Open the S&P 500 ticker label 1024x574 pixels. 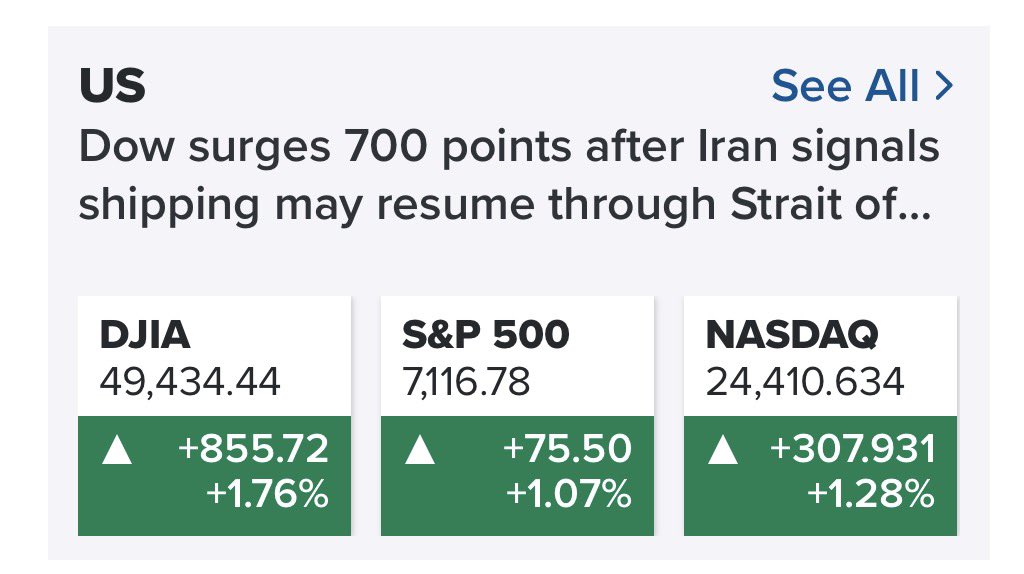tap(486, 335)
